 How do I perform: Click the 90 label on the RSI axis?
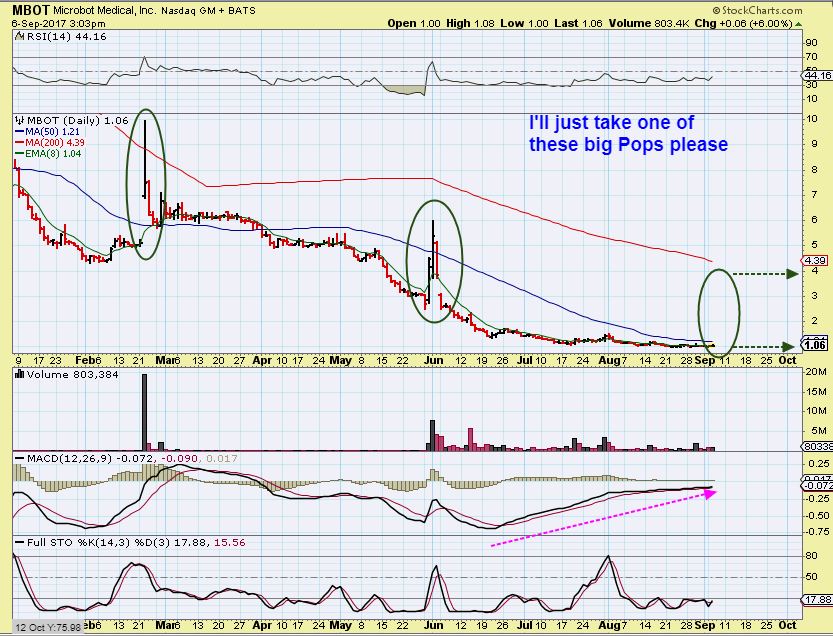[x=811, y=43]
